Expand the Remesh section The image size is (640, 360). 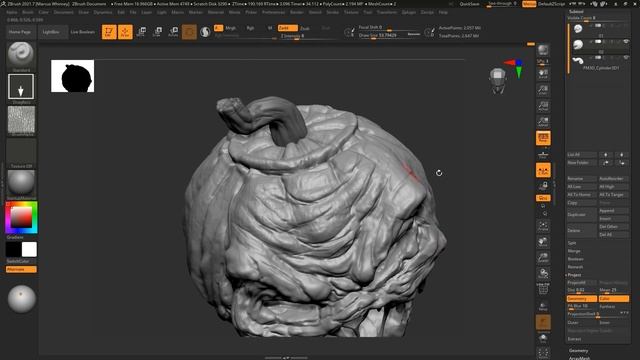tap(575, 267)
